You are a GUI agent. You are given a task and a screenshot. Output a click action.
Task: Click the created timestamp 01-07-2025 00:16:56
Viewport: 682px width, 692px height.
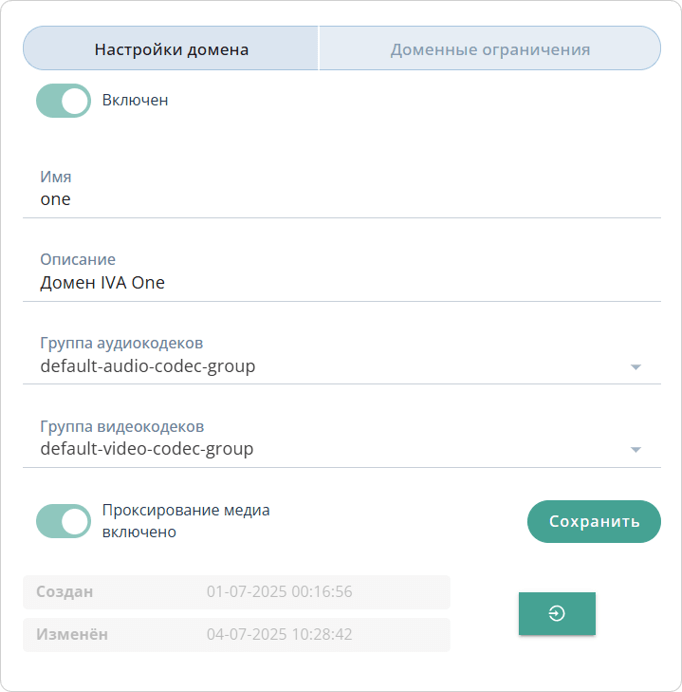point(279,592)
